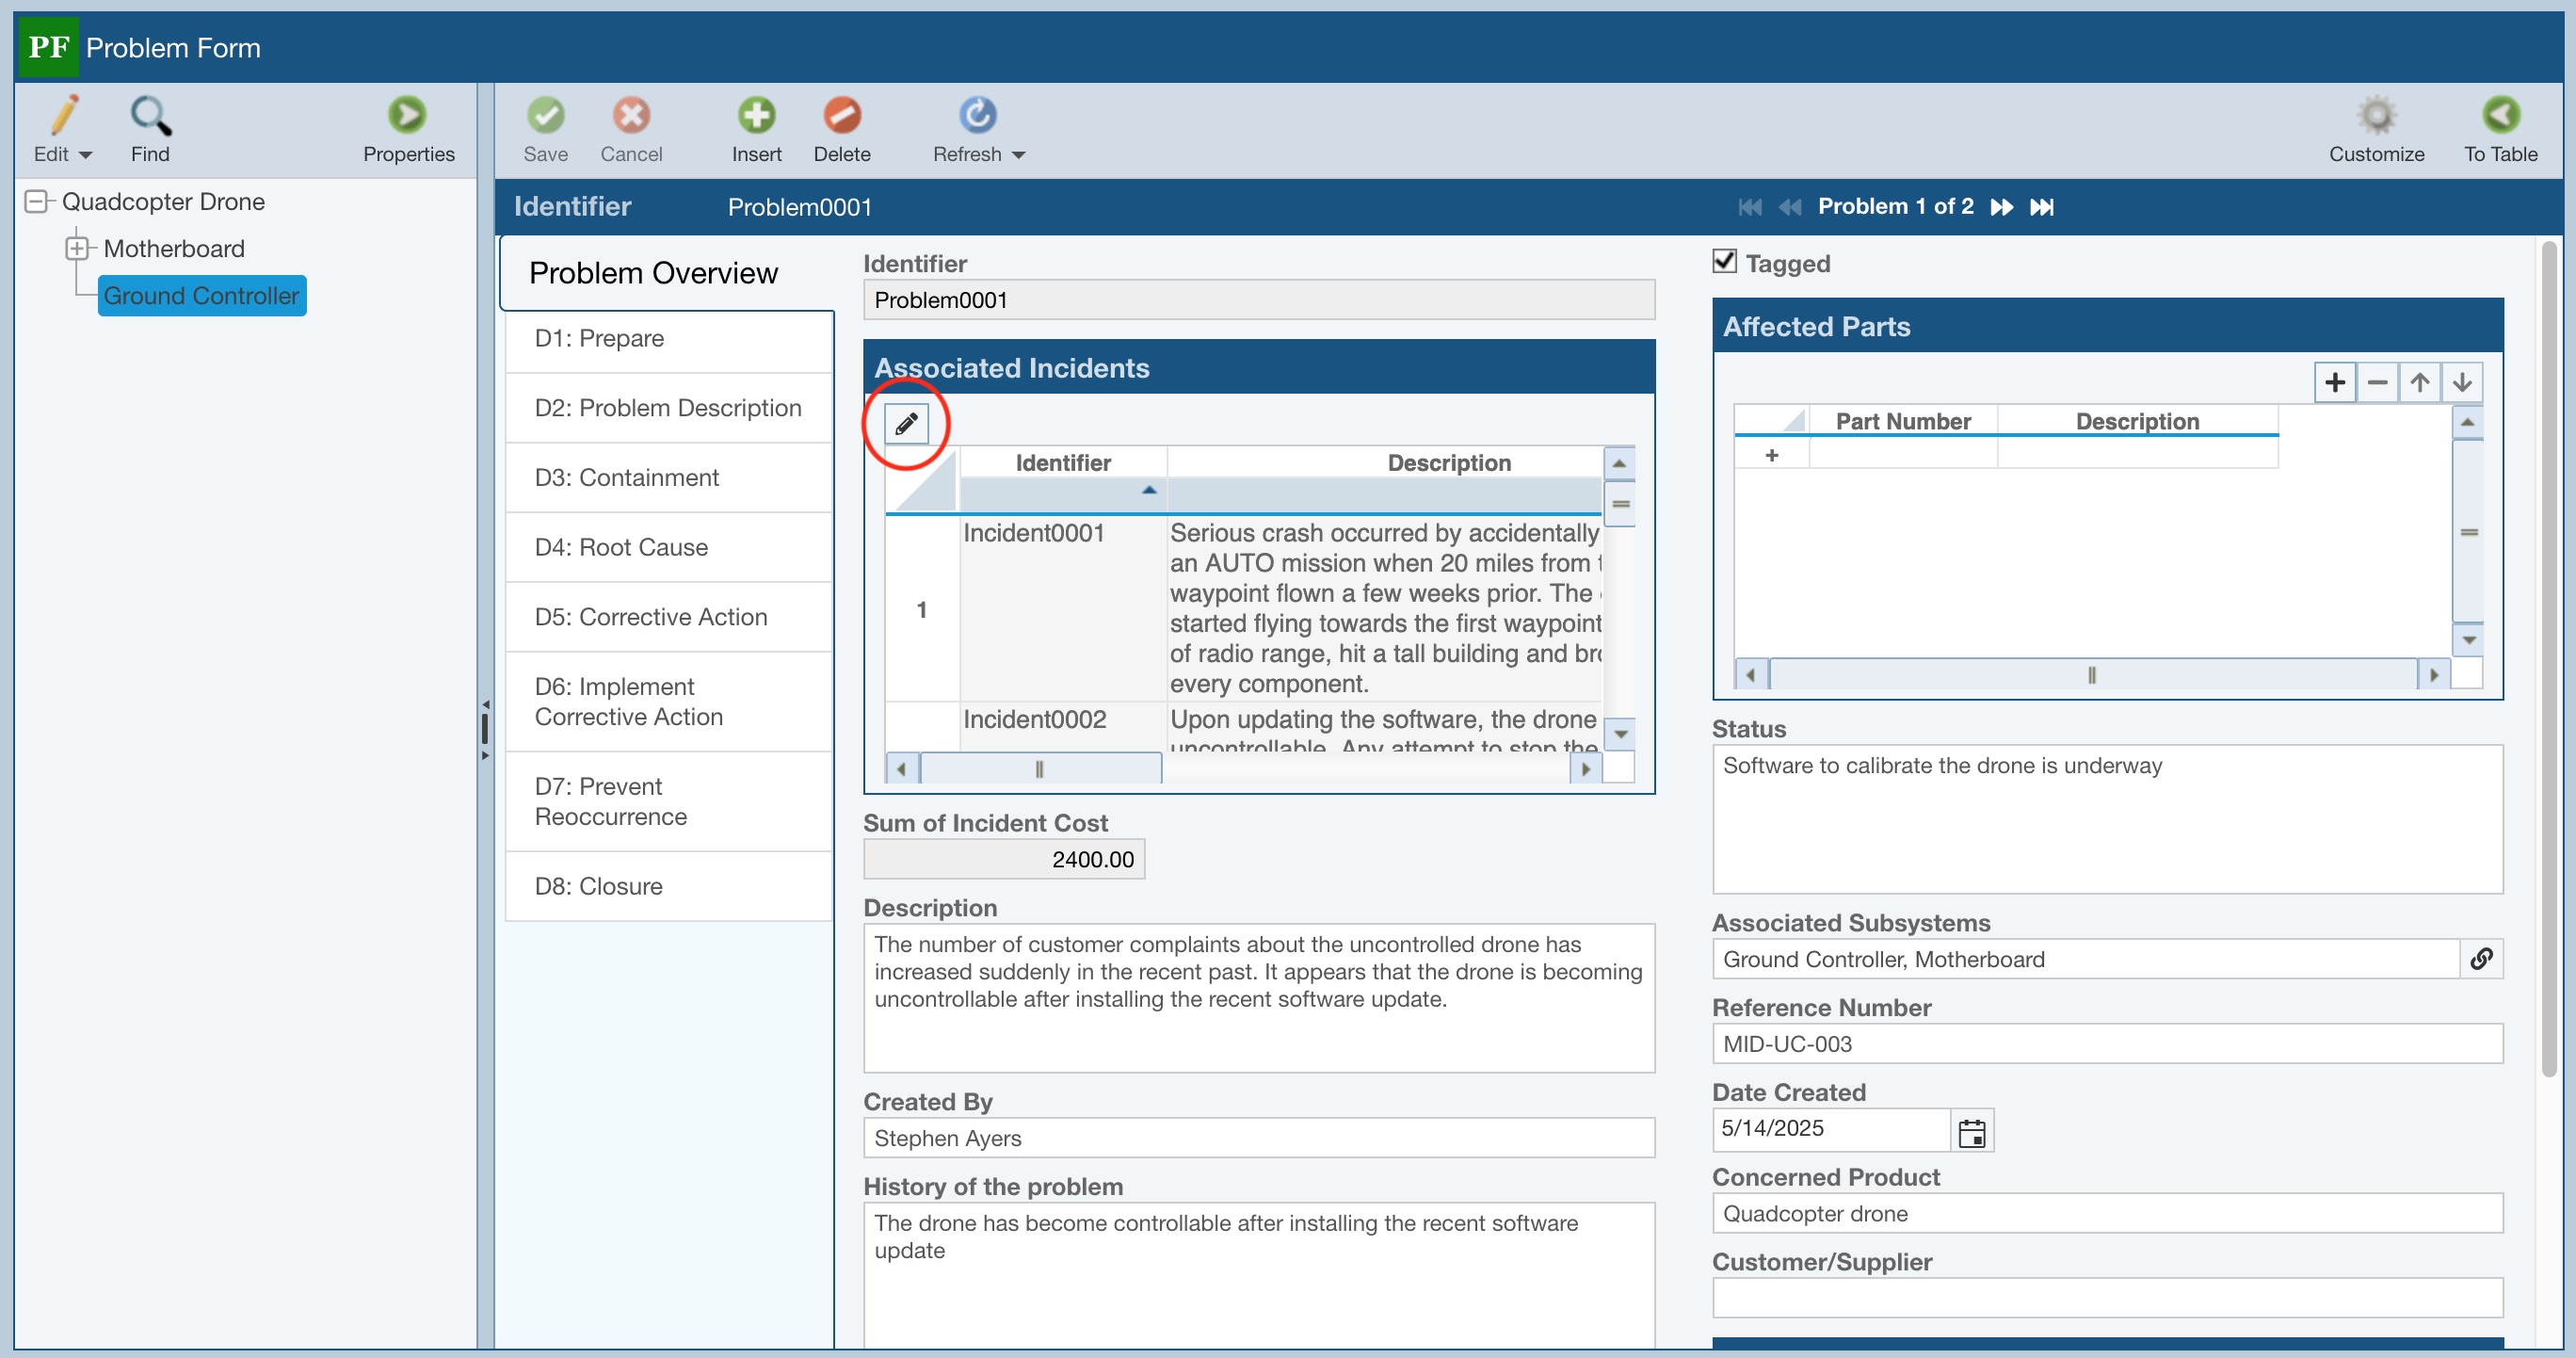Collapse the Quadcopter Drone tree node
This screenshot has width=2576, height=1358.
point(36,201)
